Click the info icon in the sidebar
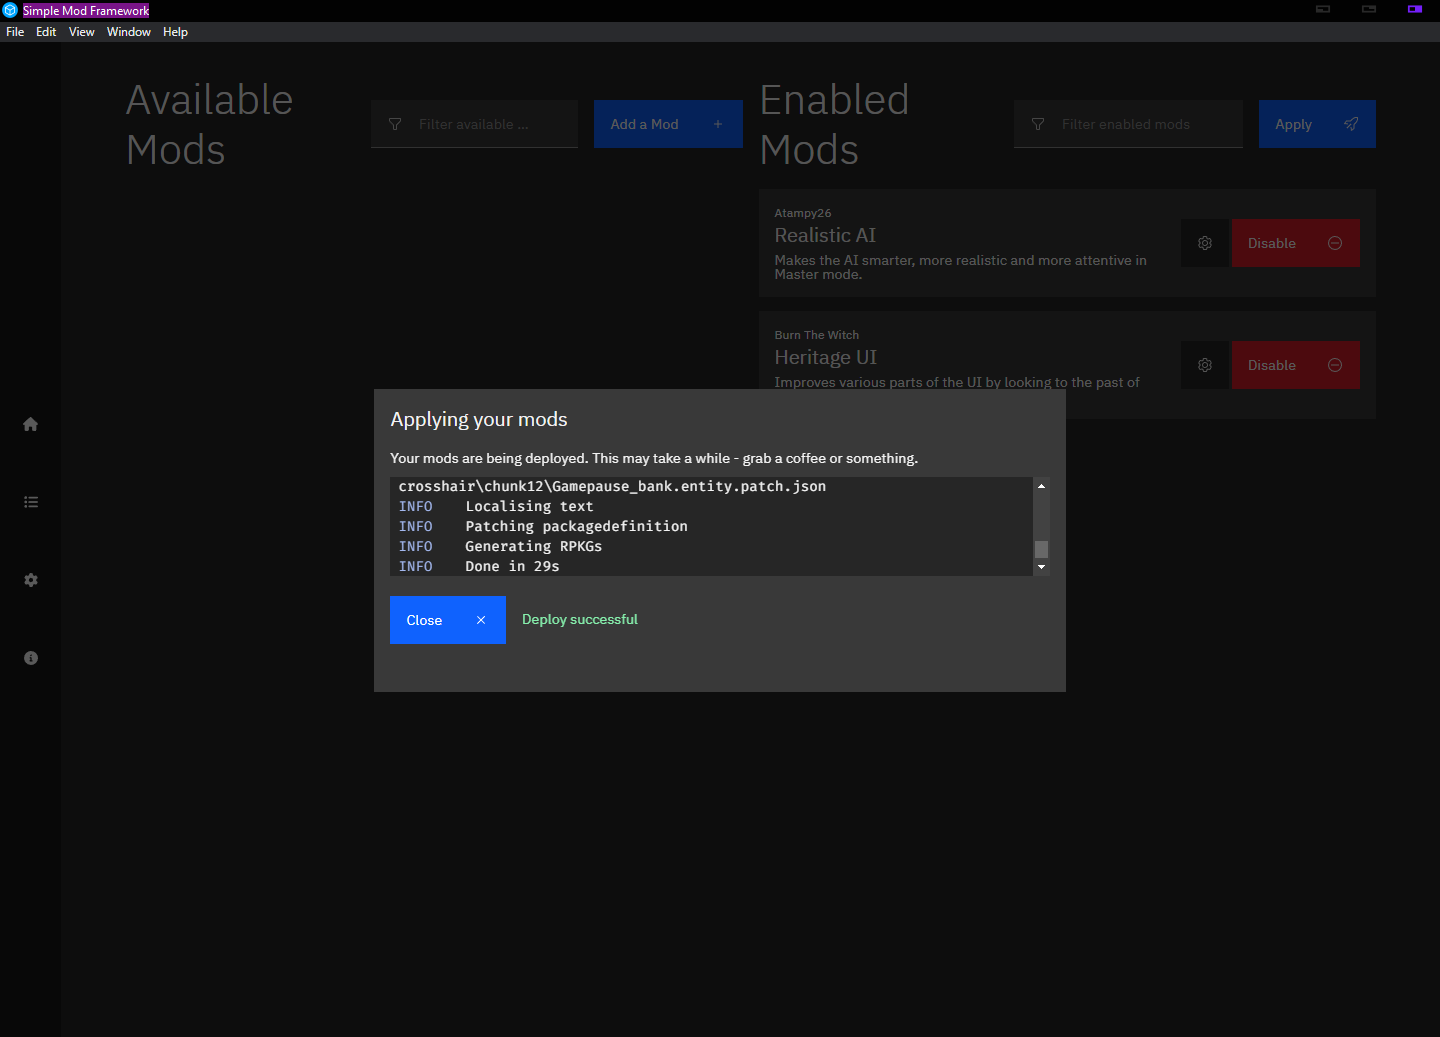1440x1037 pixels. (30, 657)
